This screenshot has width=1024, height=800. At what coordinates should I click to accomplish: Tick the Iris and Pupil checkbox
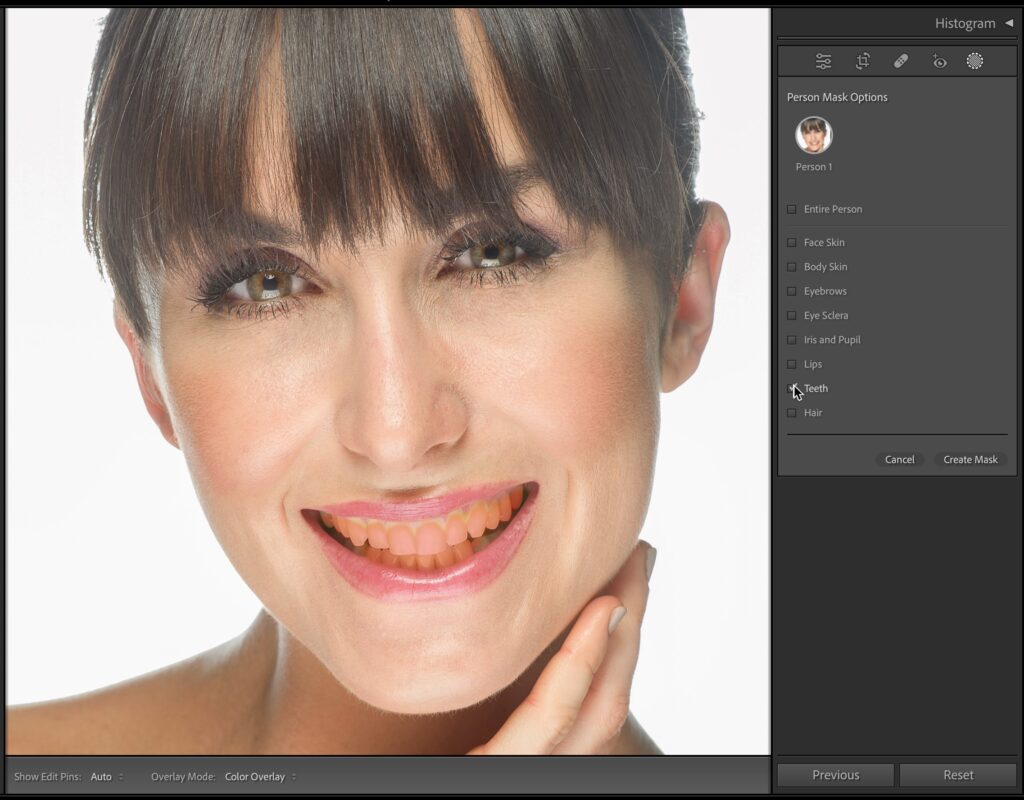point(792,340)
